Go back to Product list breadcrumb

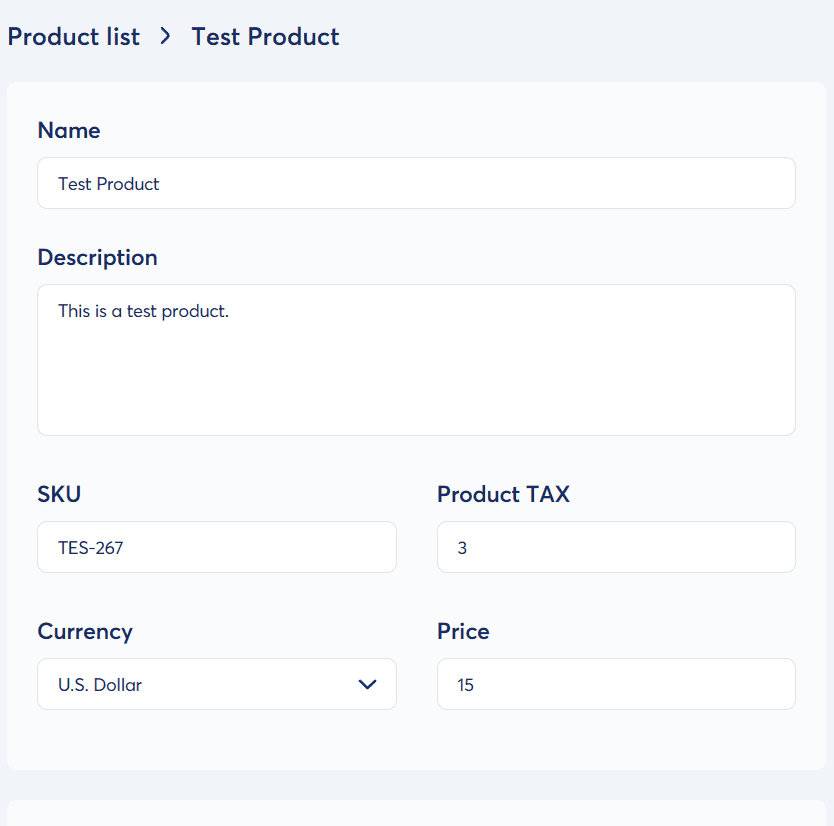coord(73,37)
